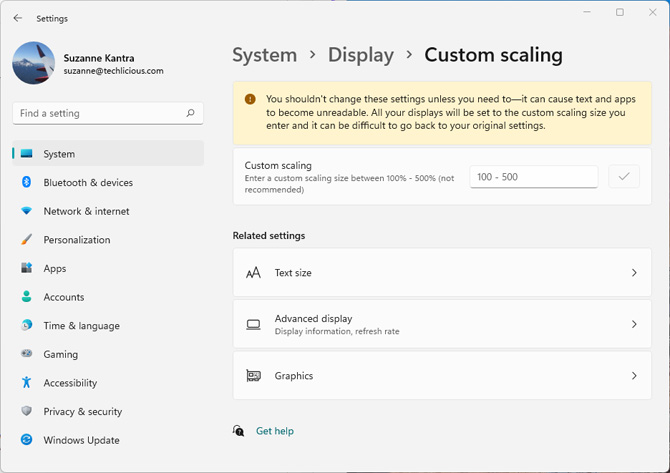The height and width of the screenshot is (473, 670).
Task: Click the Accessibility figure icon
Action: click(26, 382)
